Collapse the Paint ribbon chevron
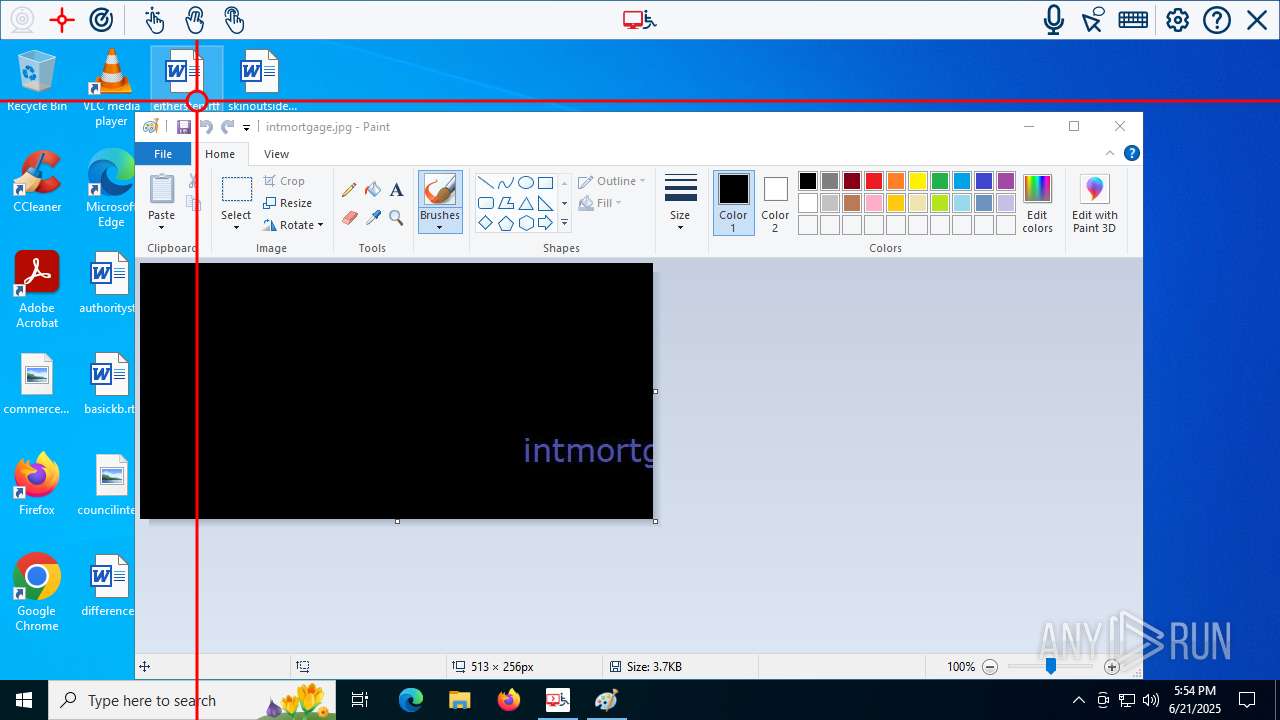The height and width of the screenshot is (720, 1280). [1109, 153]
